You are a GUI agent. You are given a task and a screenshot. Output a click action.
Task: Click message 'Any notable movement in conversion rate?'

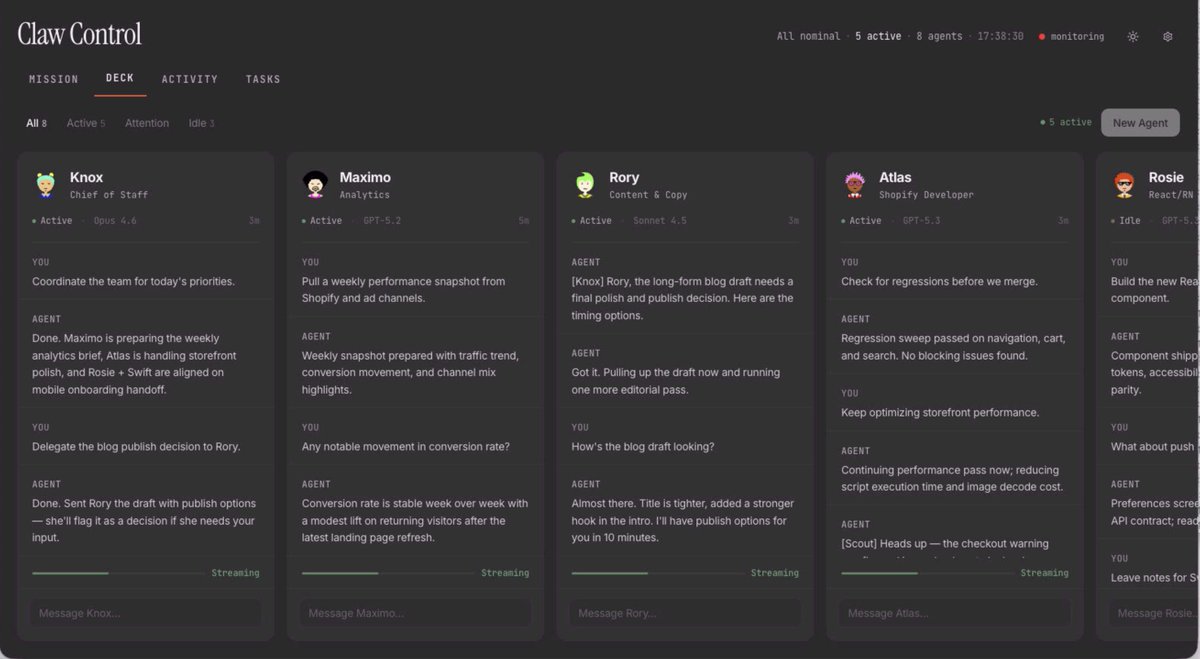[406, 447]
